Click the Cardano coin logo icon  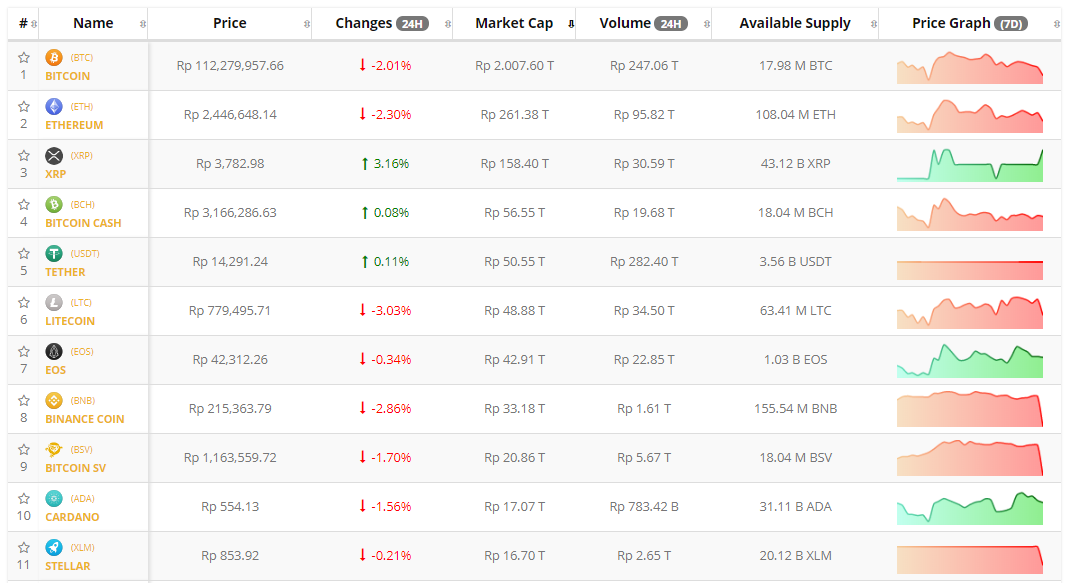[x=54, y=499]
